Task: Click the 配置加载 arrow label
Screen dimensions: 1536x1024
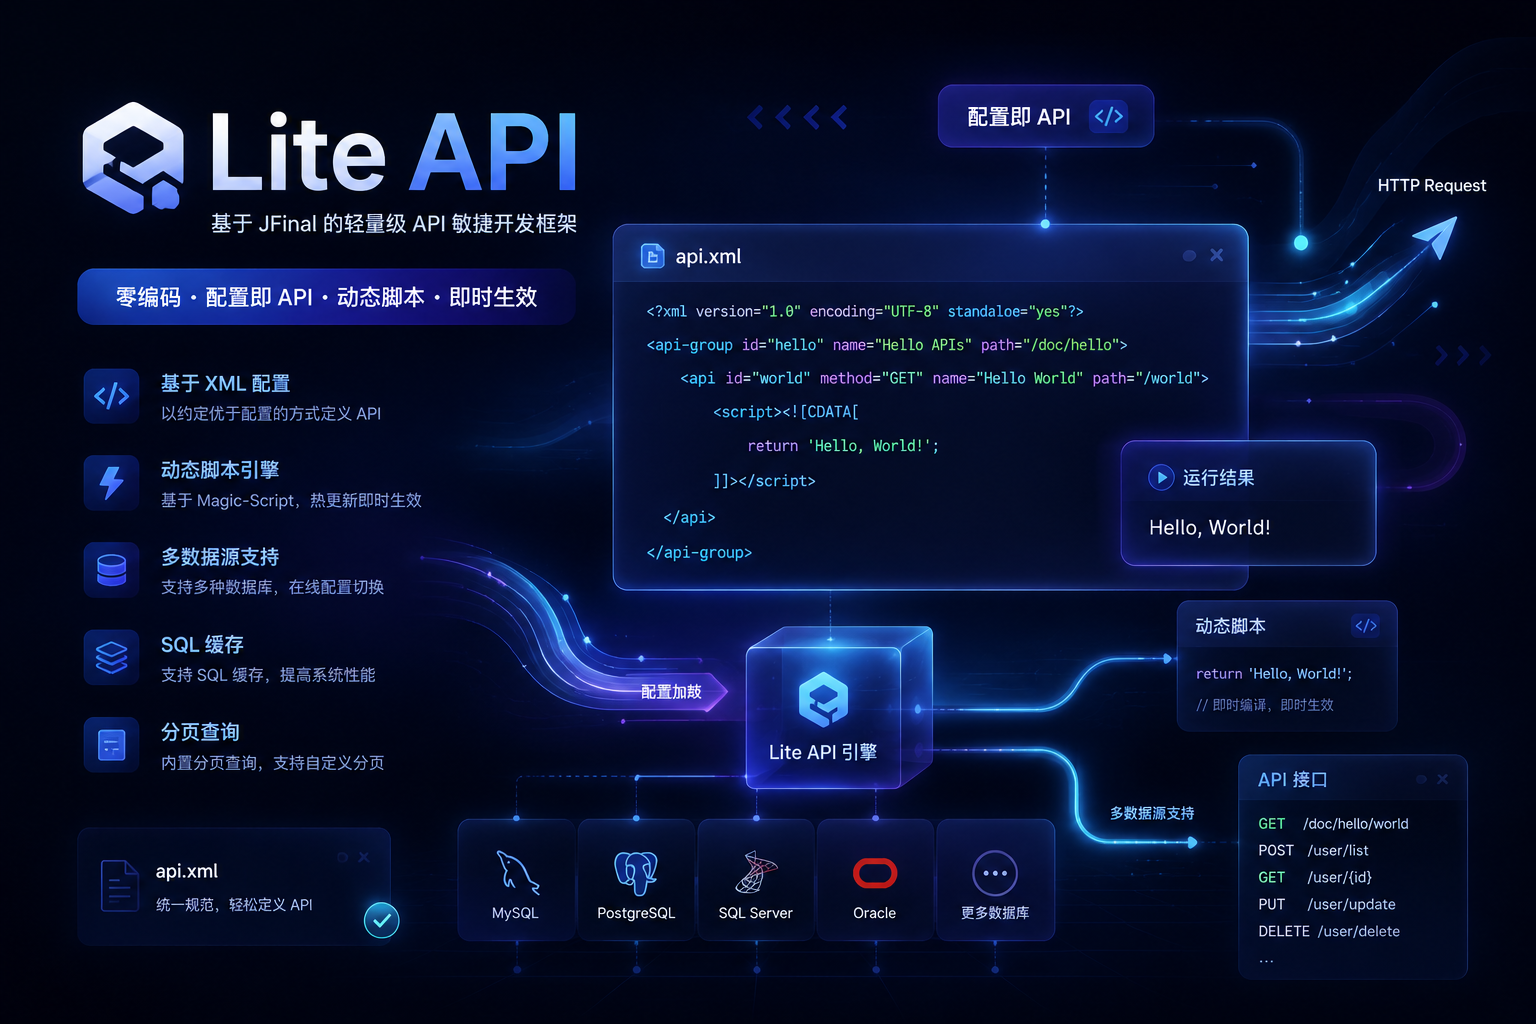Action: pos(671,692)
